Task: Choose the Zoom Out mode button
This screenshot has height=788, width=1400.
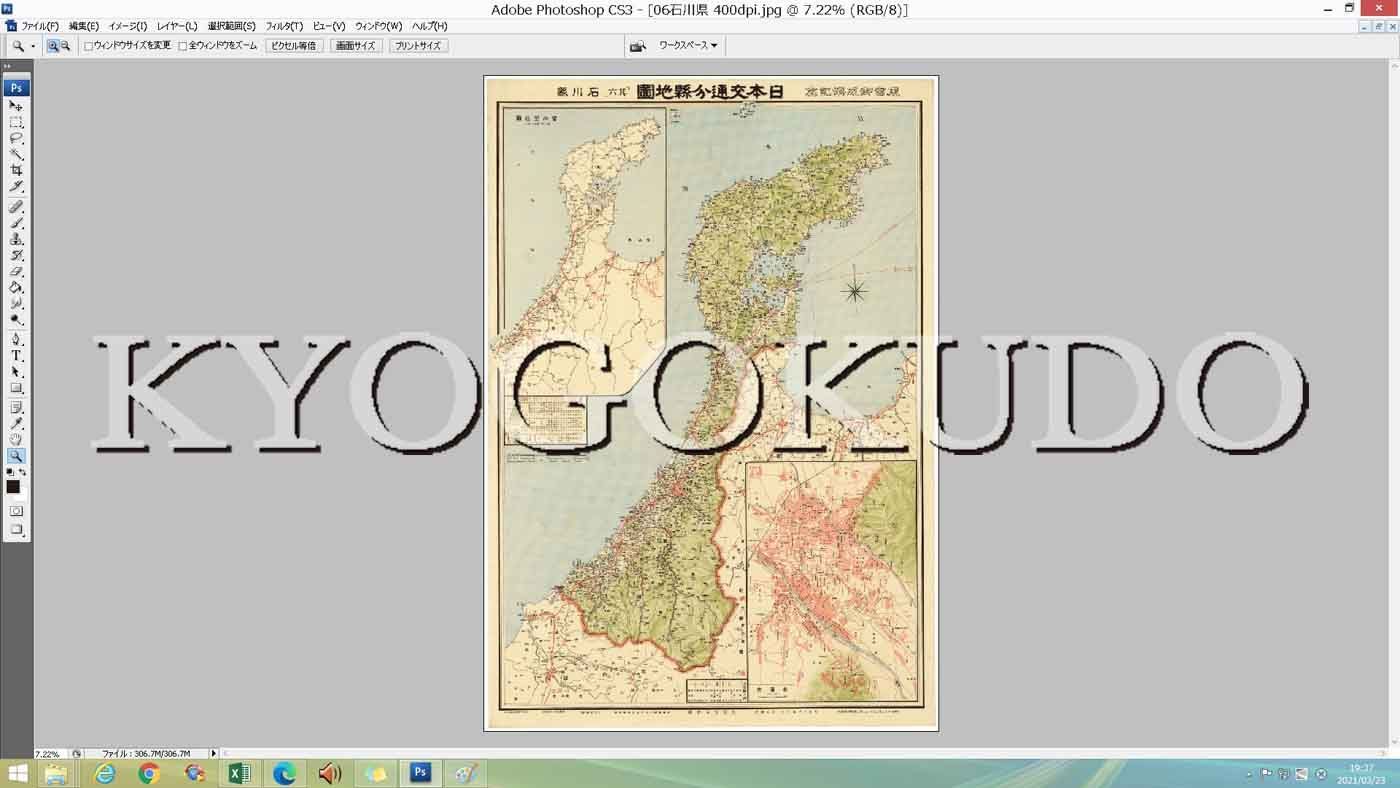Action: pos(65,46)
